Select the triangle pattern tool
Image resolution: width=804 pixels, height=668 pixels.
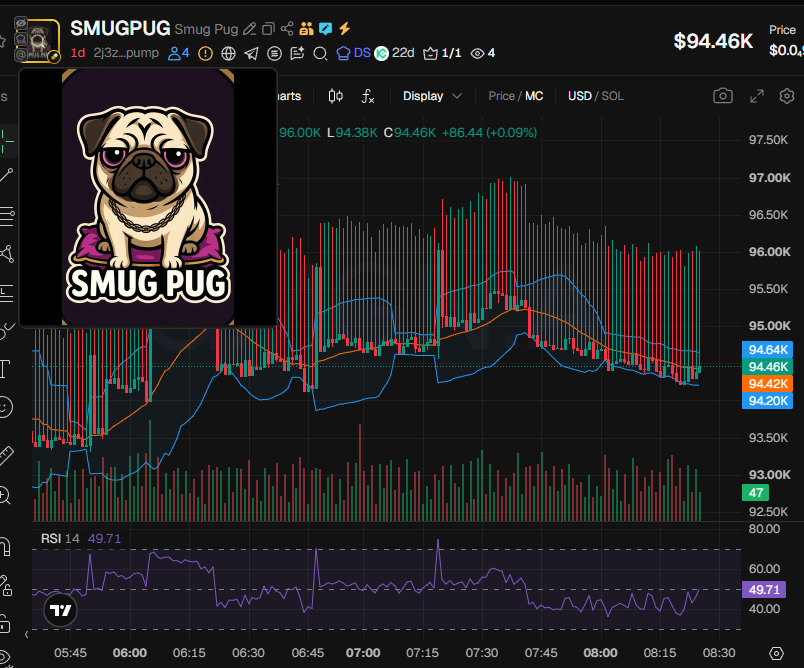pyautogui.click(x=7, y=254)
